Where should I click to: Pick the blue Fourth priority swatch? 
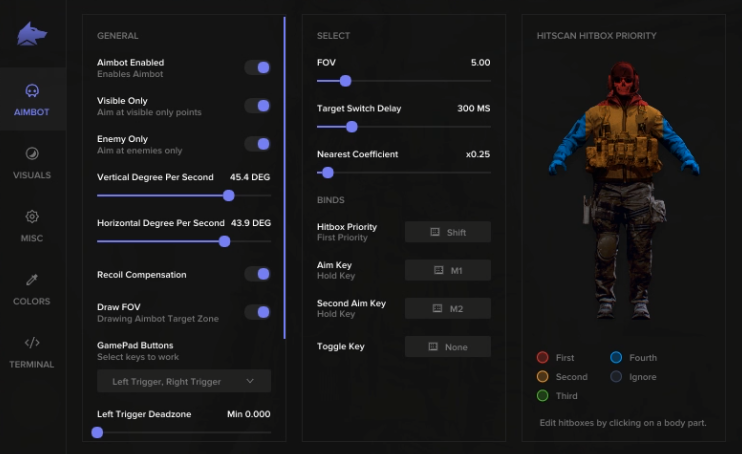tap(616, 357)
